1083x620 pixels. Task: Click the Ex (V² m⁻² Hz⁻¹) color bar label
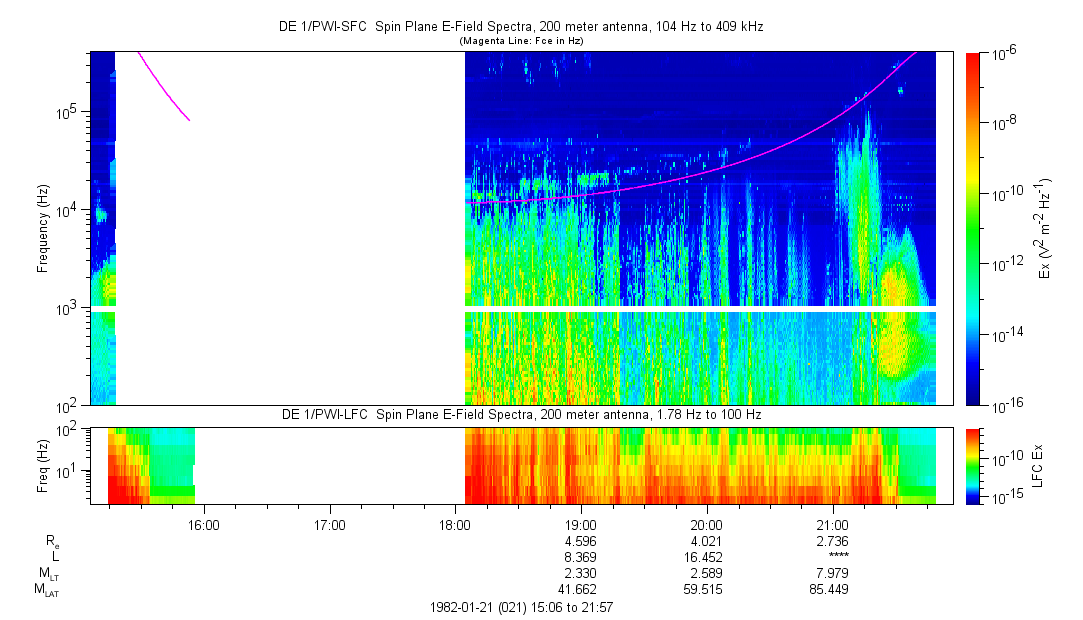[x=1044, y=229]
